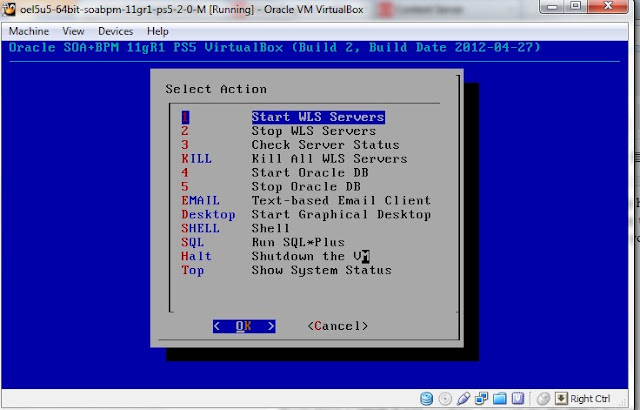Click the optical CD/DVD drive status icon
This screenshot has width=640, height=410.
(x=445, y=398)
